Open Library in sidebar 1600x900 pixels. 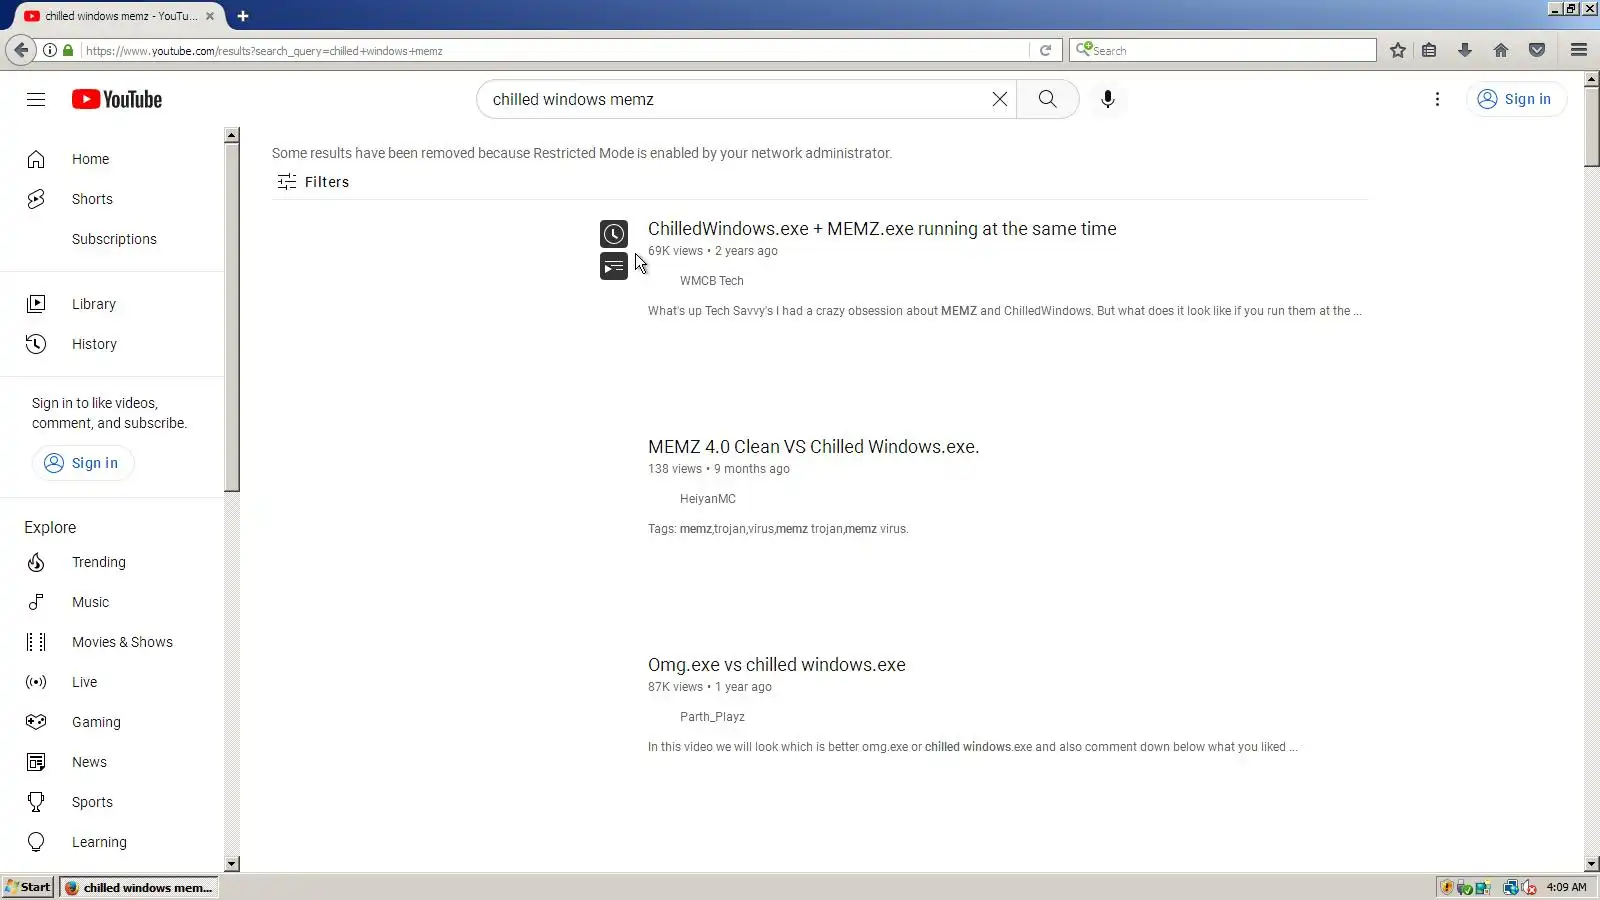point(112,304)
